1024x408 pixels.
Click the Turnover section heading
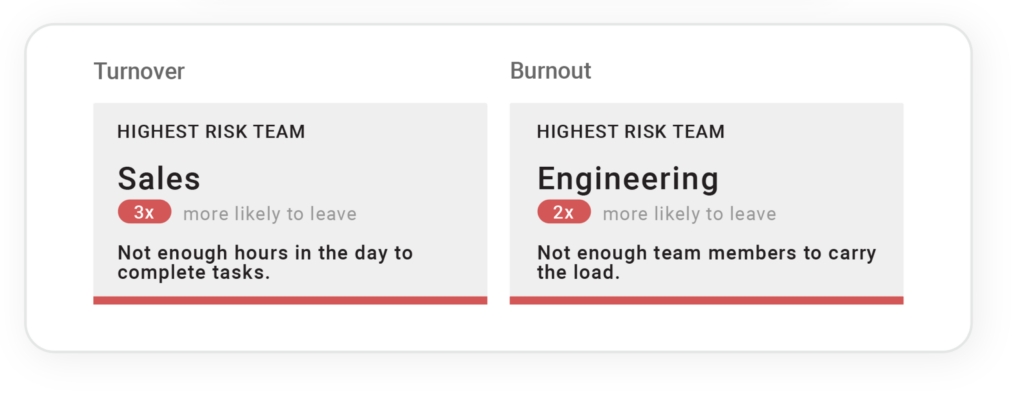[x=139, y=71]
